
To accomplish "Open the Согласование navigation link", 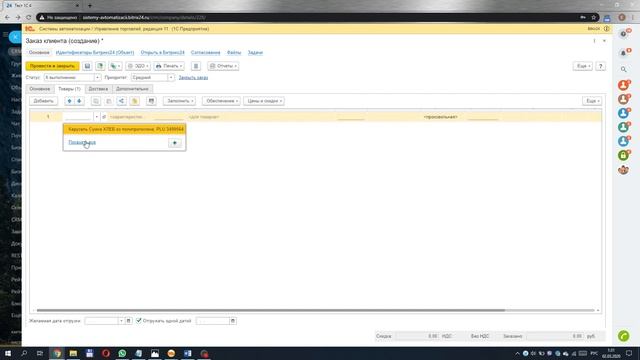I will click(x=205, y=53).
